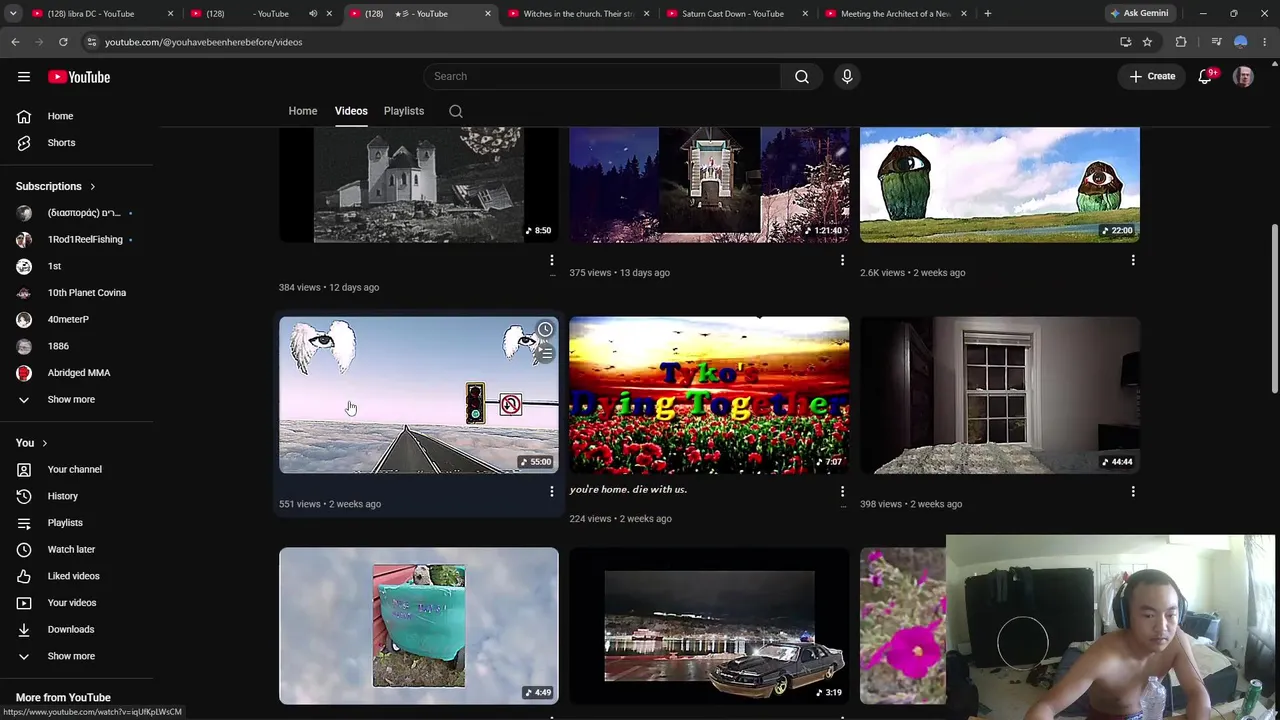Reload the page in the browser
1280x720 pixels.
(x=63, y=42)
